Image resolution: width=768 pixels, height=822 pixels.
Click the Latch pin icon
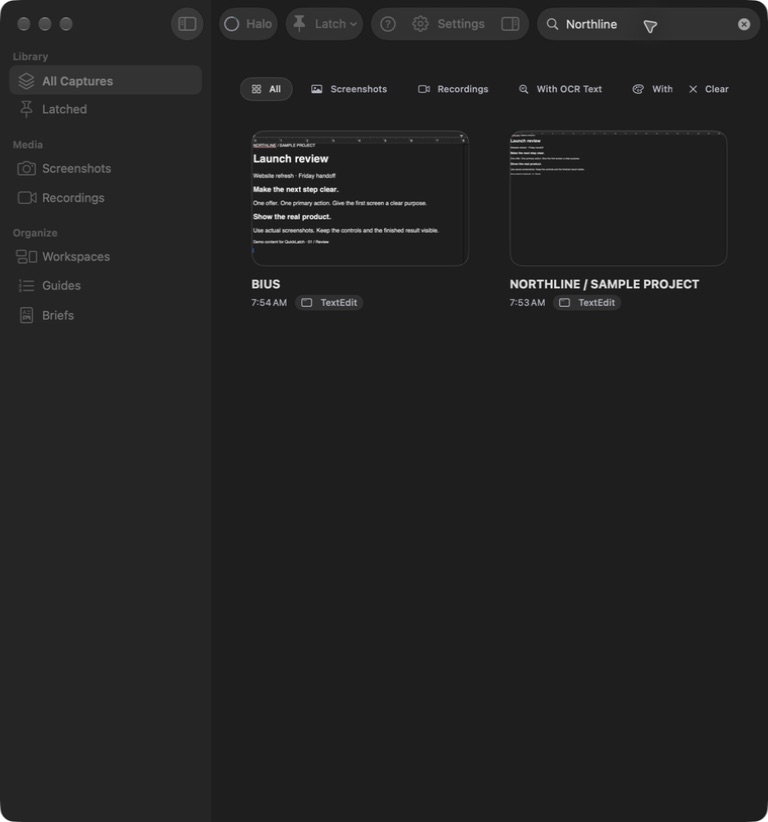[x=299, y=24]
